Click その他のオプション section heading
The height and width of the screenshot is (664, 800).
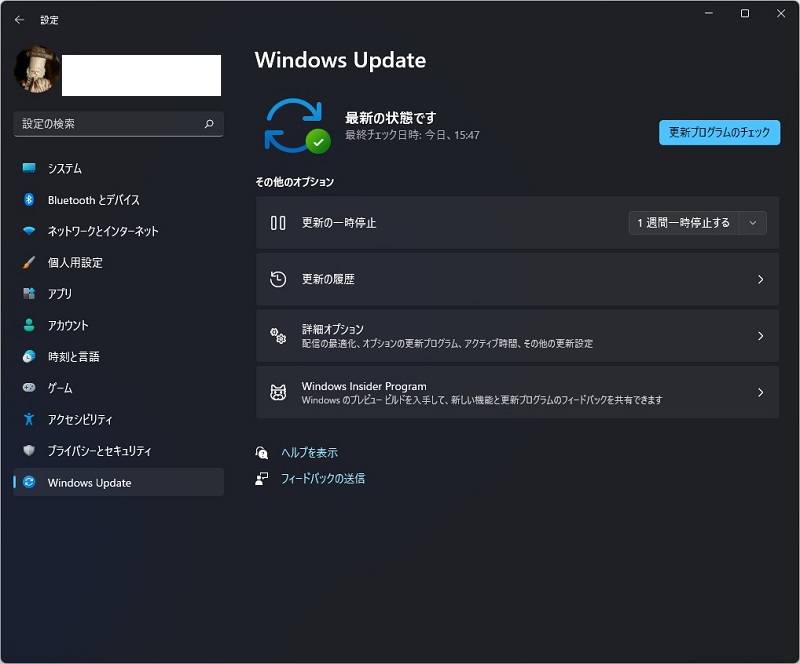click(295, 182)
